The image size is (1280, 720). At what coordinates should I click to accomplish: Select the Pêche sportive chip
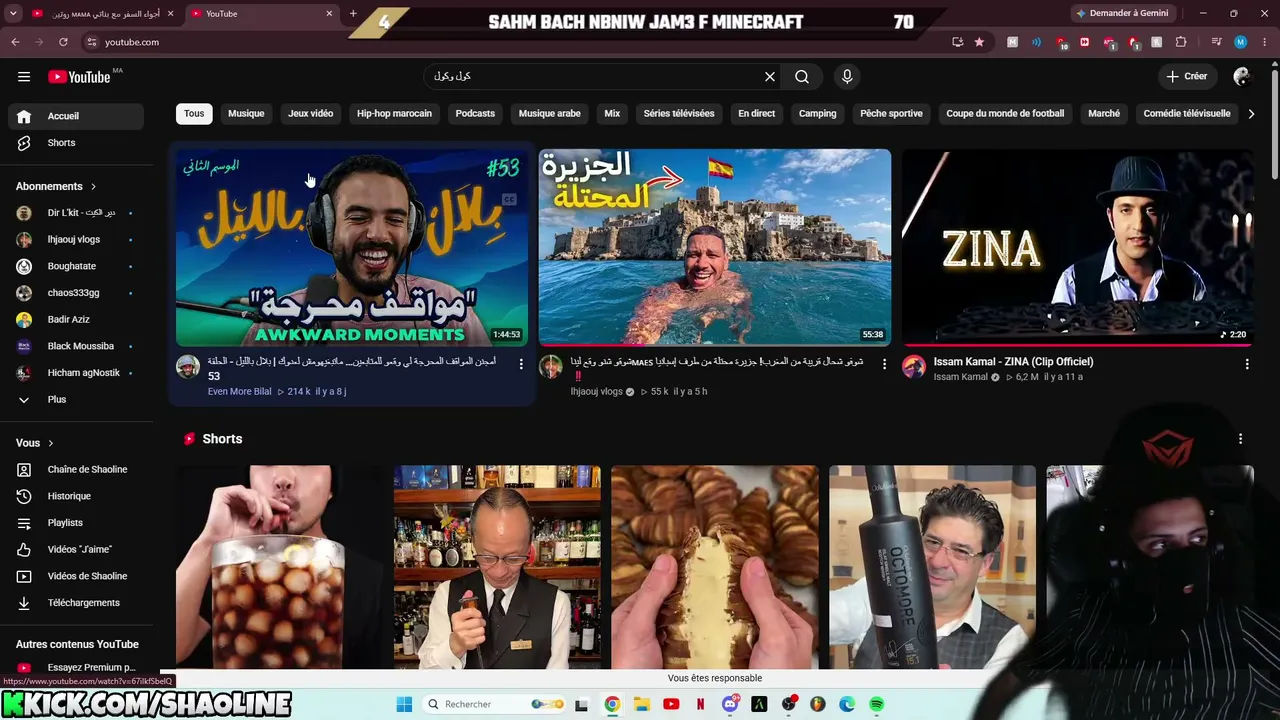click(x=891, y=114)
